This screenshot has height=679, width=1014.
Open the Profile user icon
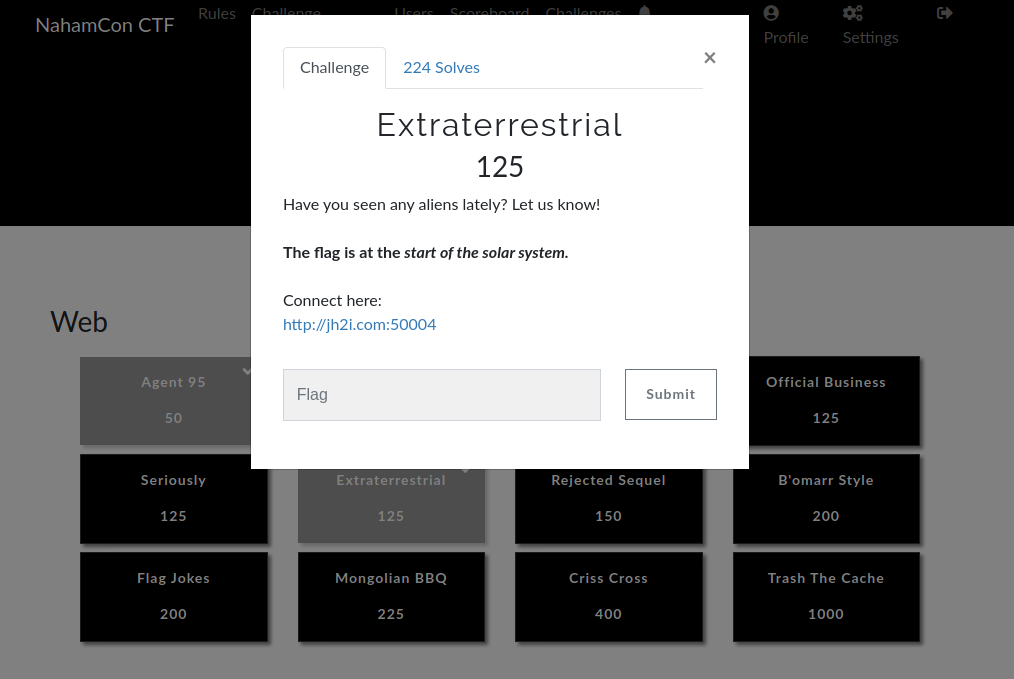click(x=771, y=13)
